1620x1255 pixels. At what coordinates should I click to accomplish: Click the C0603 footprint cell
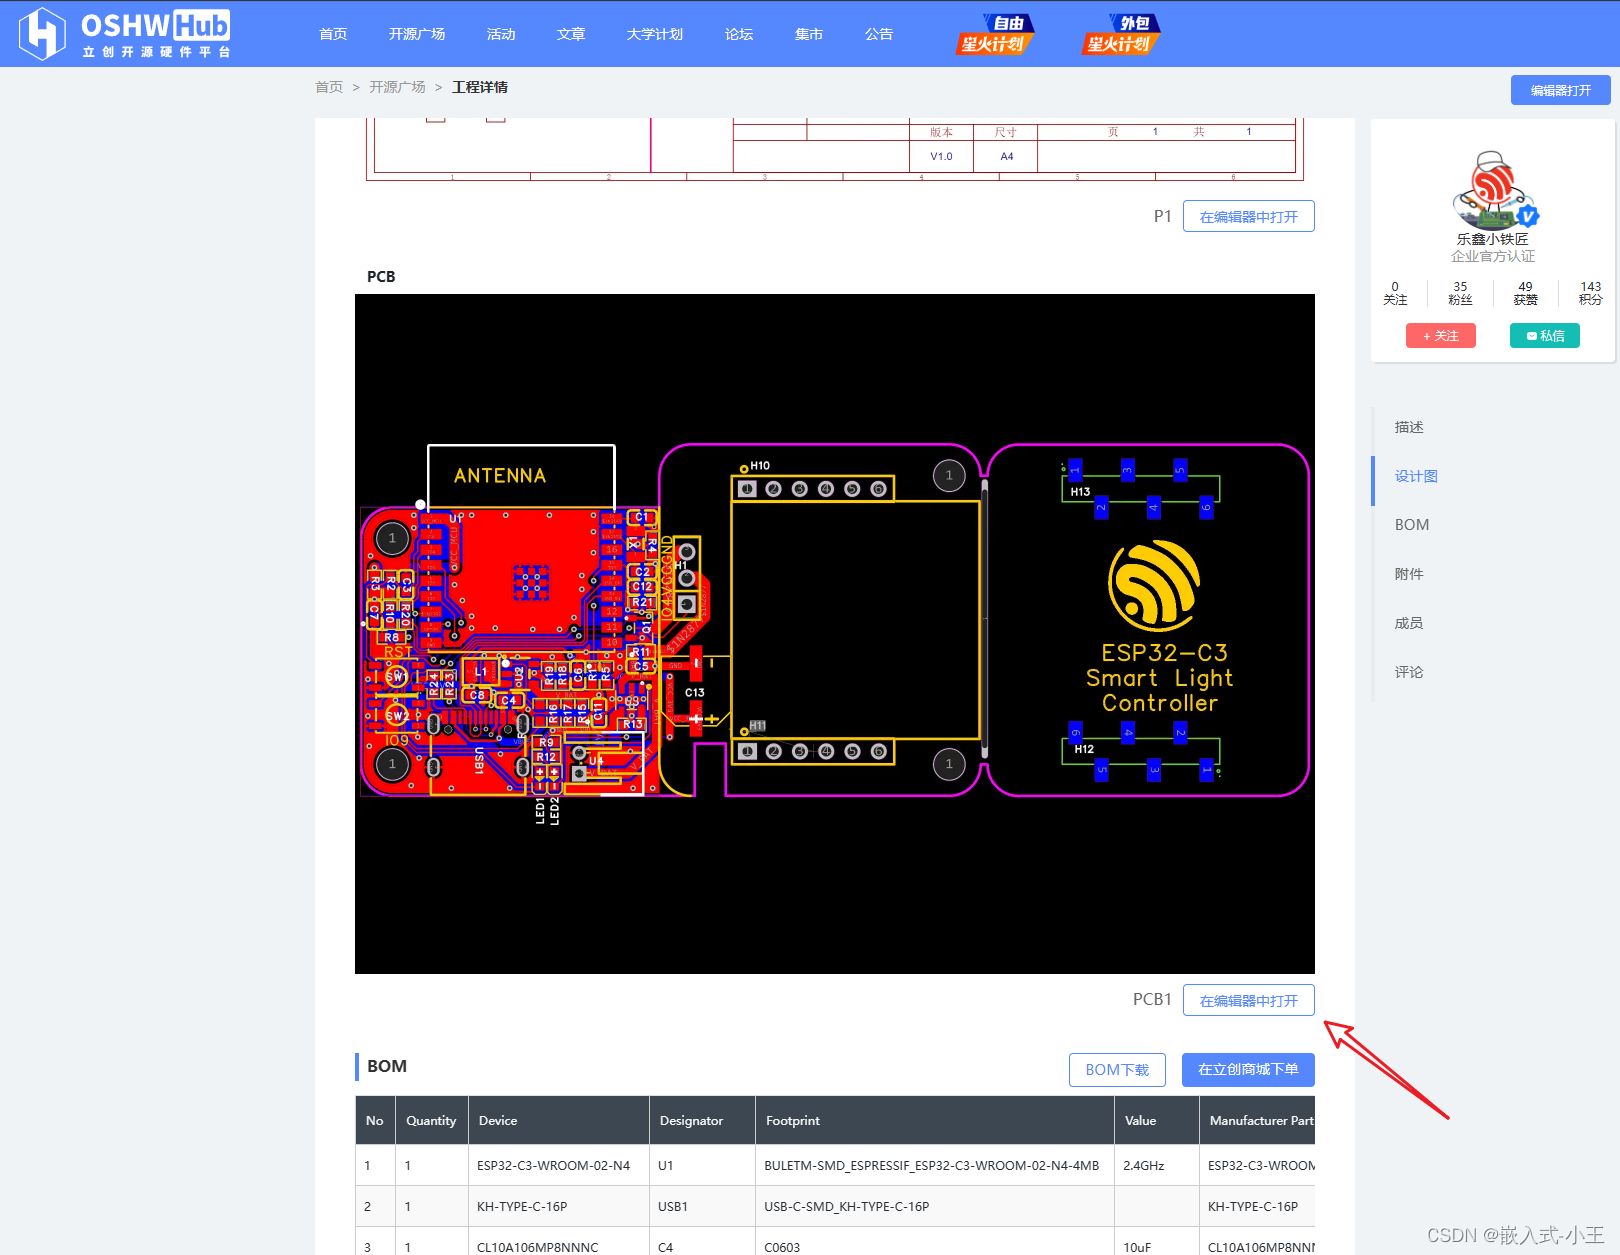[x=935, y=1243]
